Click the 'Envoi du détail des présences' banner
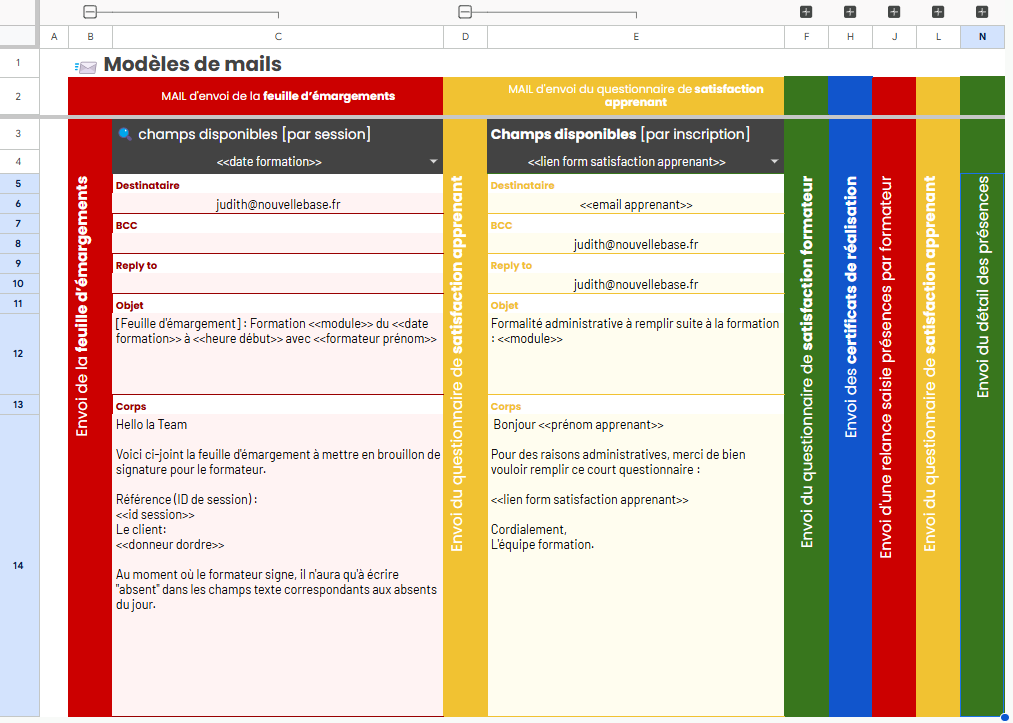 [982, 445]
